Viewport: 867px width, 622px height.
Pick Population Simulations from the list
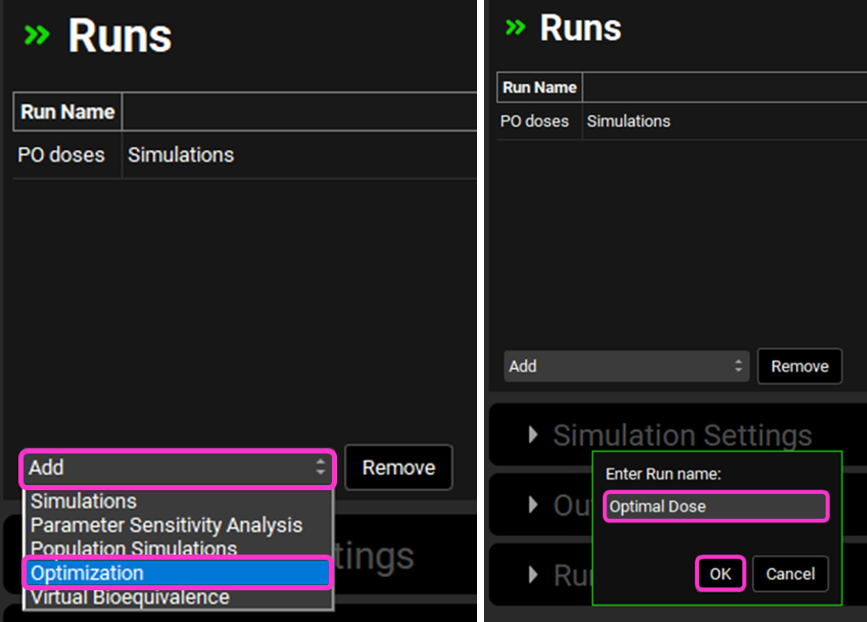[134, 548]
